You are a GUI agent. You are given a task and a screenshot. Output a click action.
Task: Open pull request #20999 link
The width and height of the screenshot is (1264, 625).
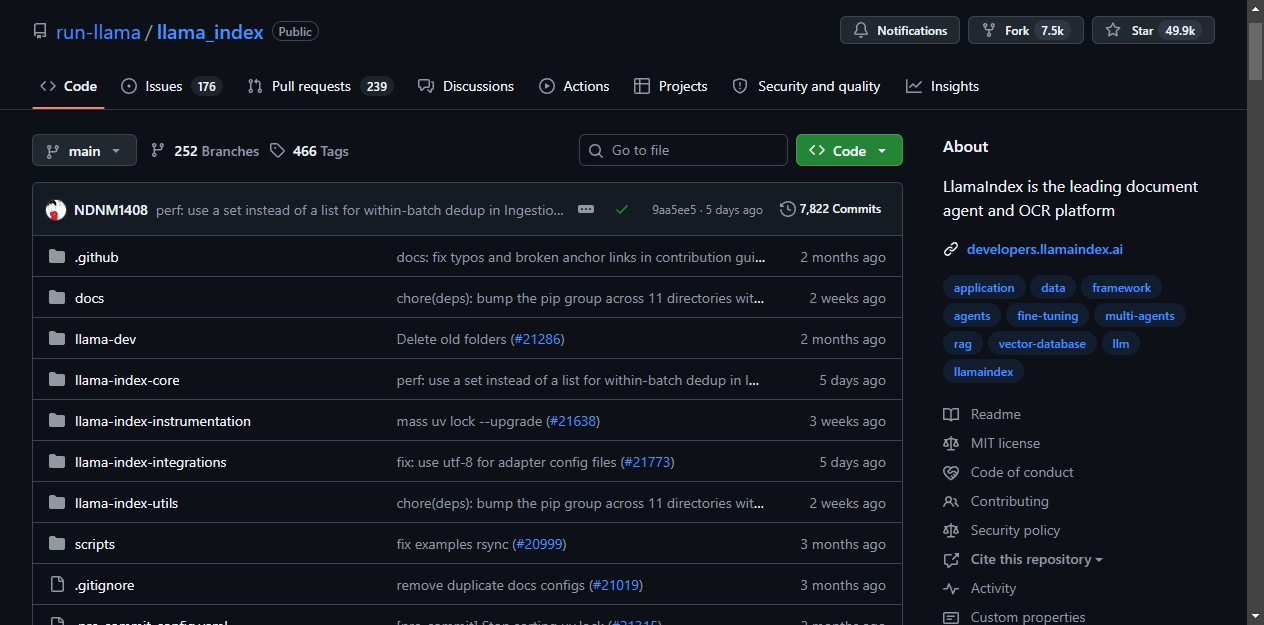pos(540,544)
